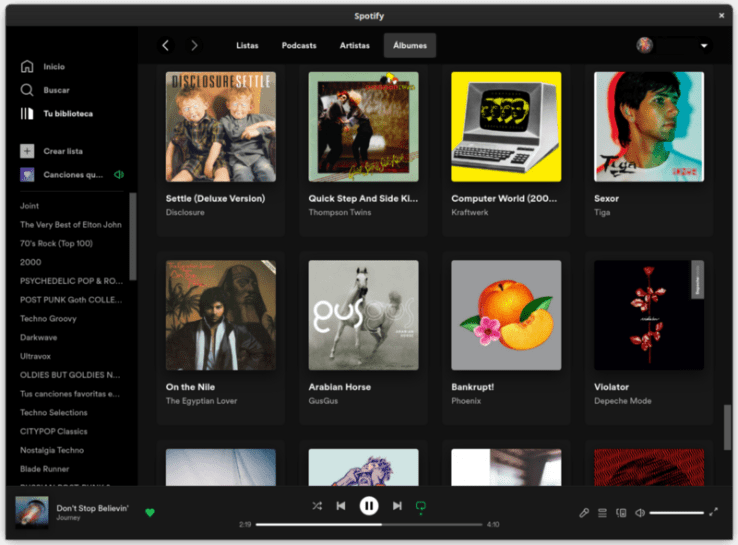Click the Journey artist name in player
Viewport: 738px width, 545px height.
click(x=68, y=518)
